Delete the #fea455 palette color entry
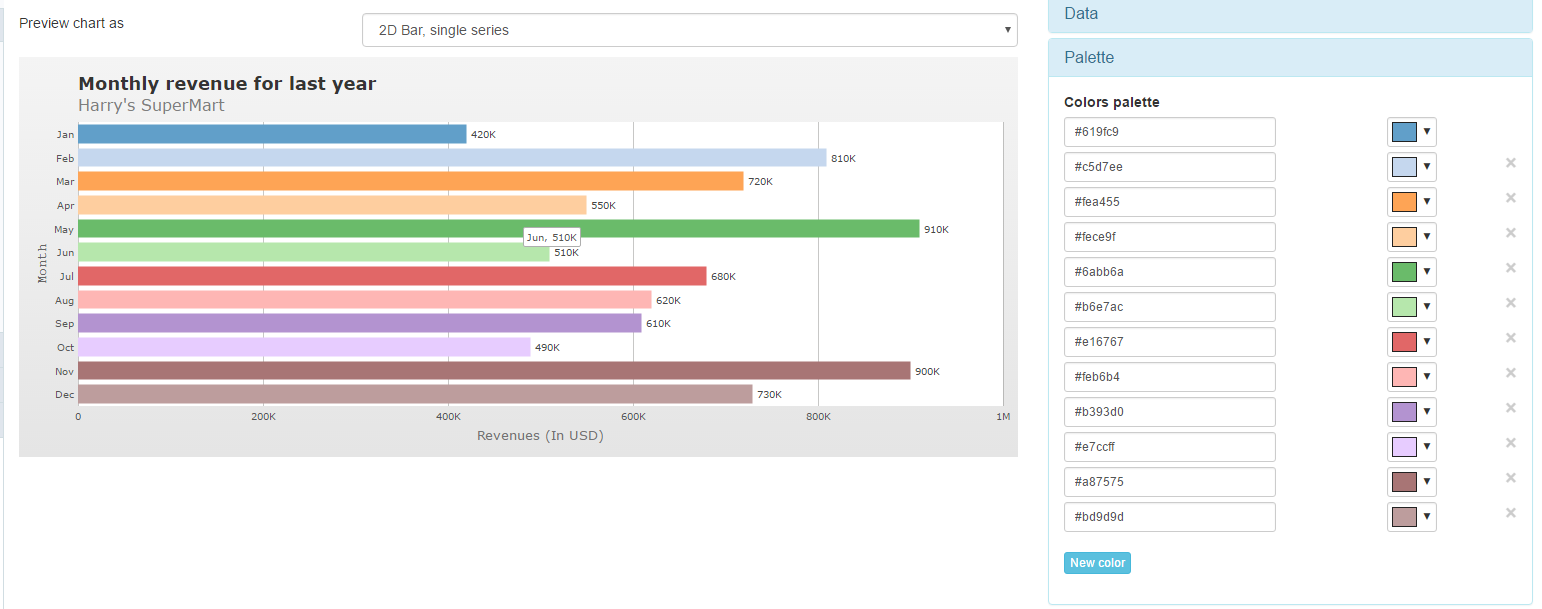 tap(1510, 198)
